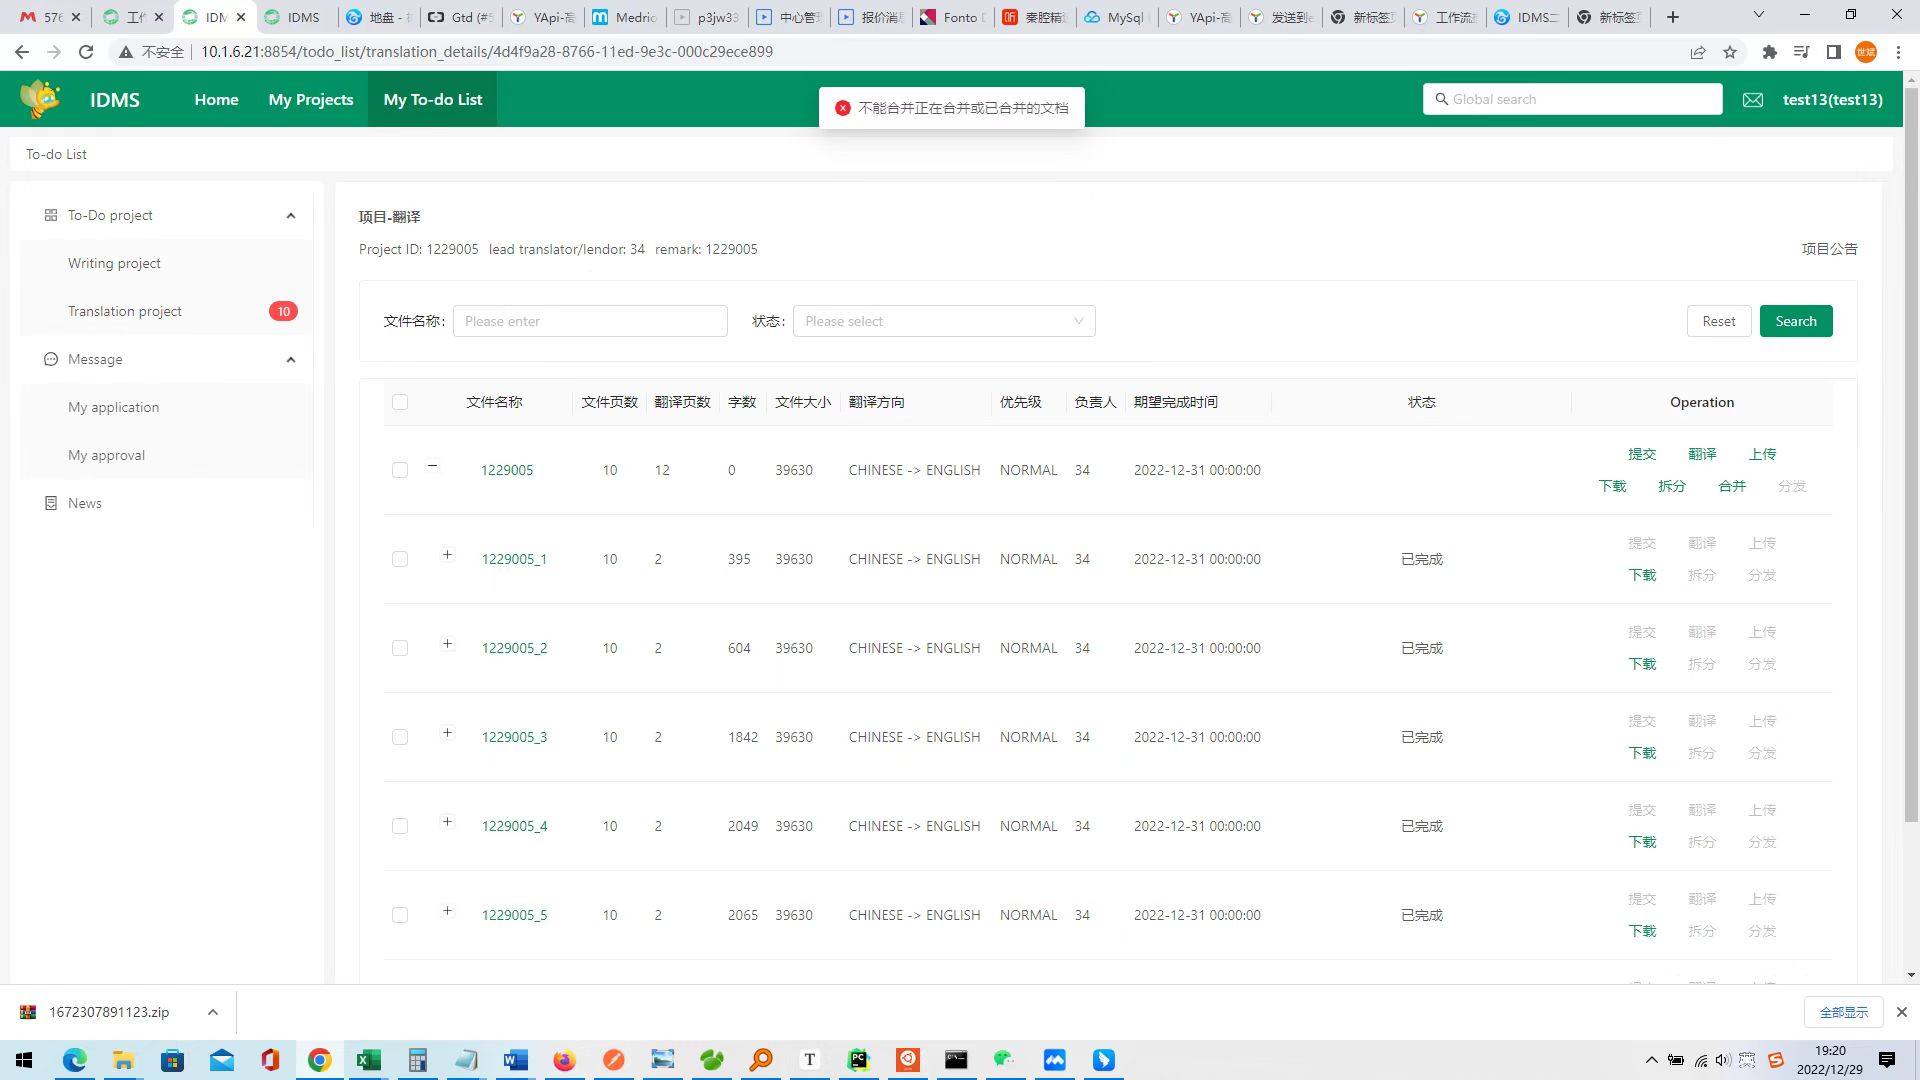Click the Search button

click(1796, 321)
